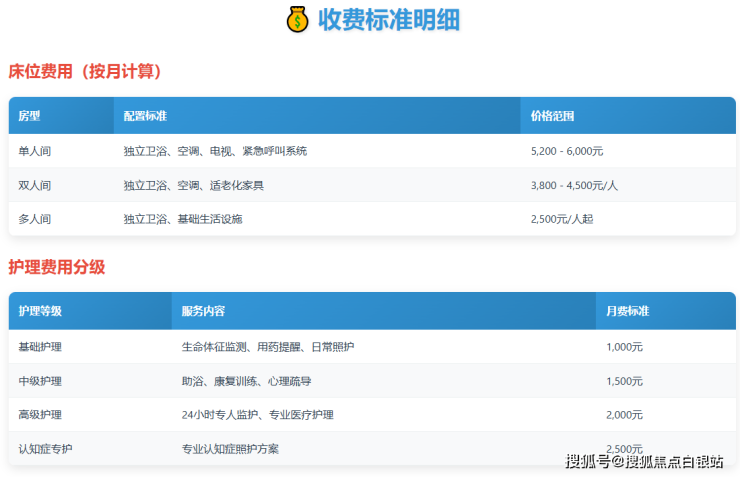Click the 服务内容 column header
Screen dimensions: 740x477
coord(203,311)
